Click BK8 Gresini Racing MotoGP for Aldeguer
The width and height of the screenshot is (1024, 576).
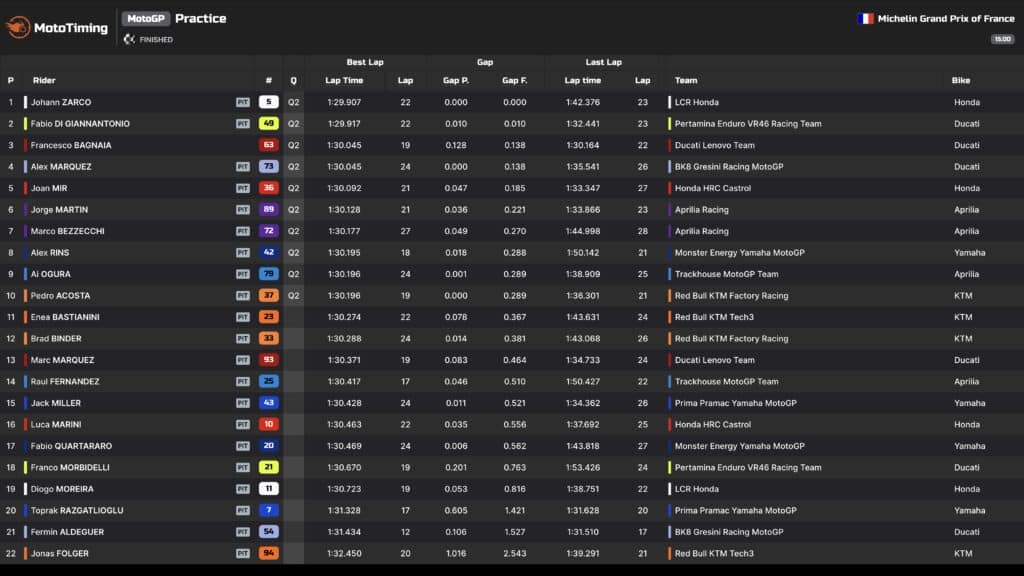click(x=729, y=532)
